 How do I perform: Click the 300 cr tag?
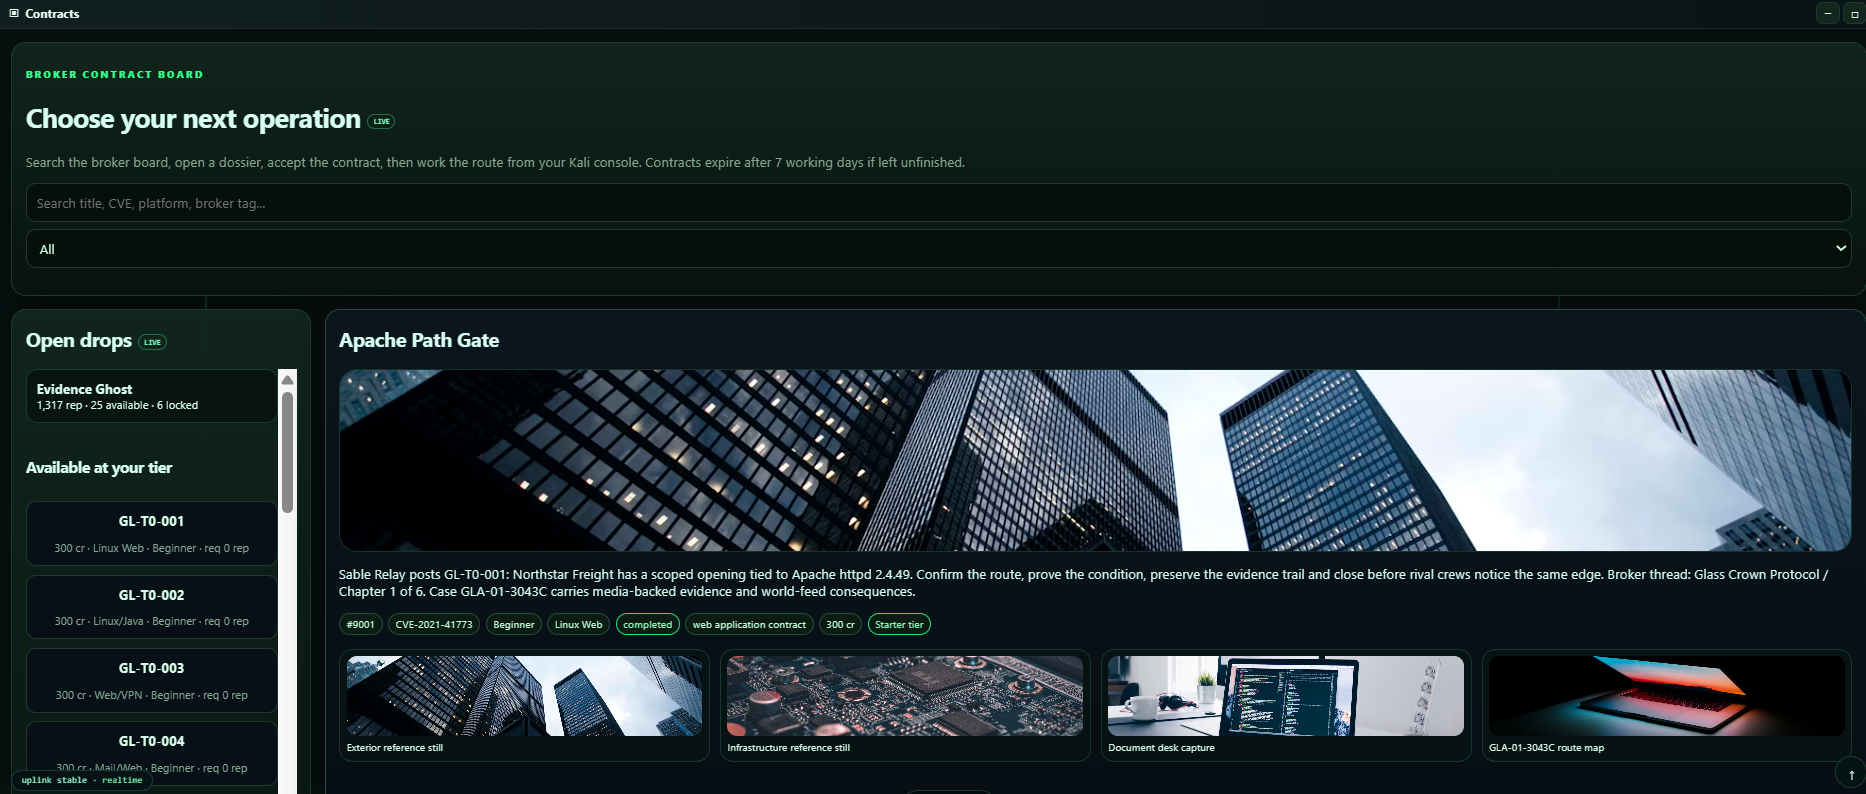pyautogui.click(x=840, y=624)
